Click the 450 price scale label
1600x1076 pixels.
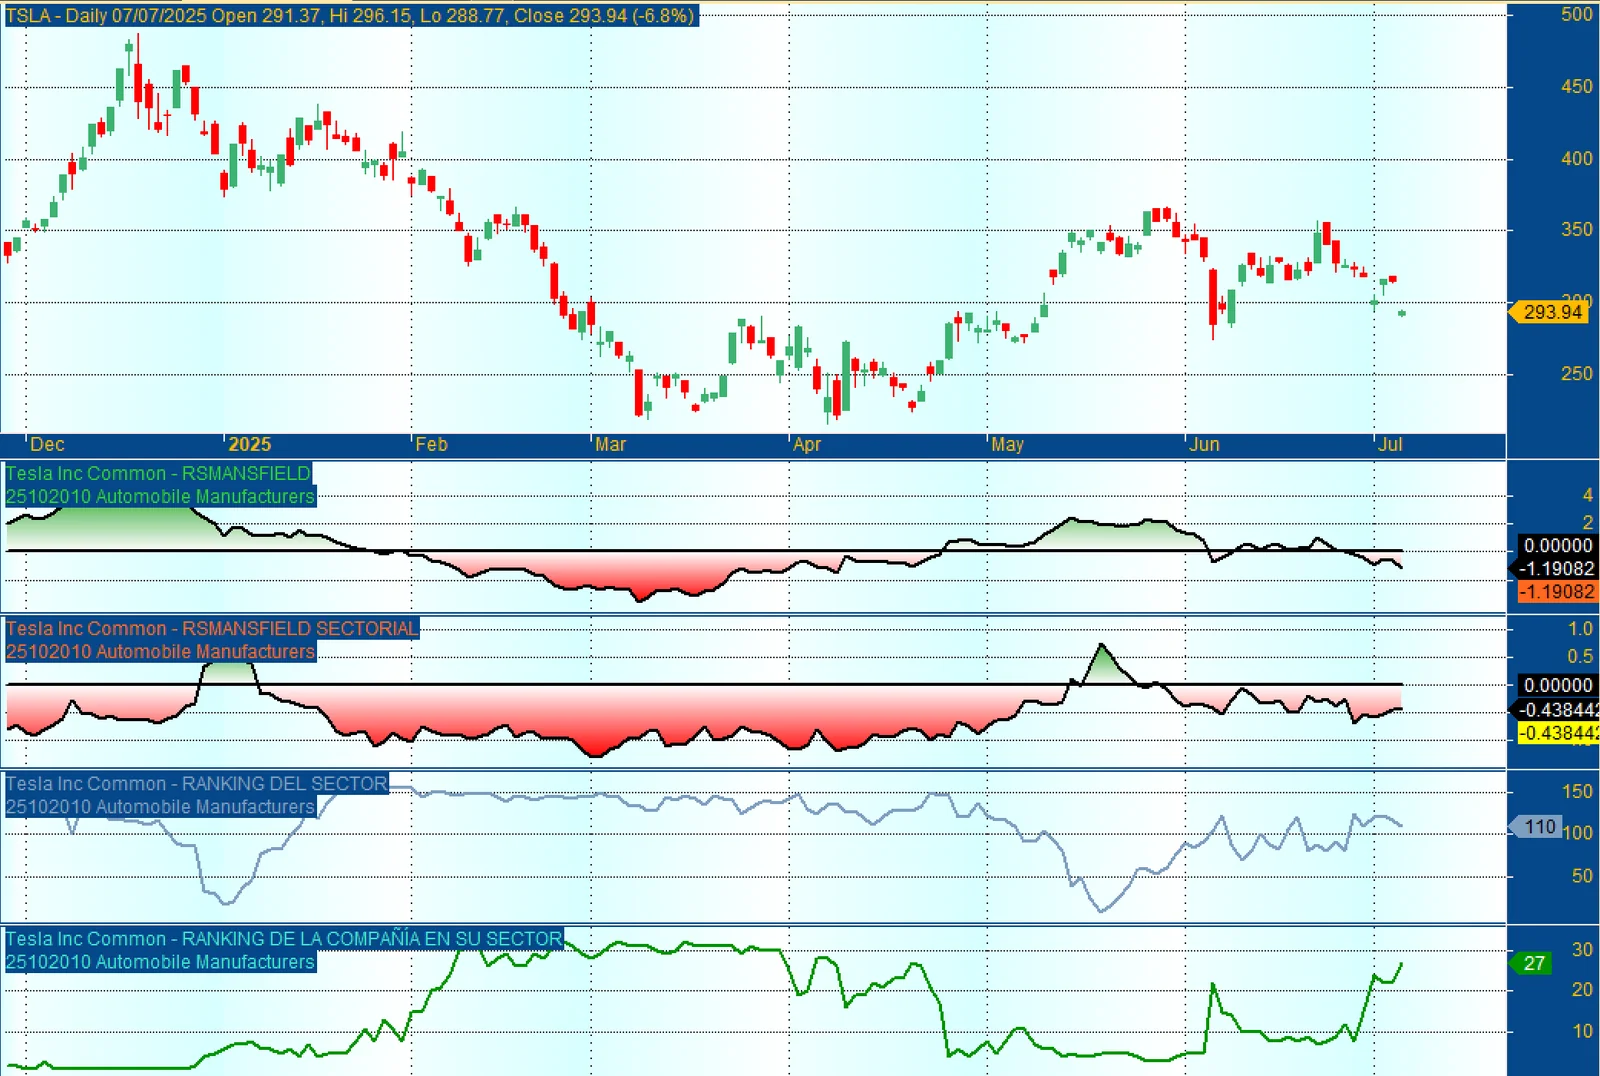(1577, 87)
